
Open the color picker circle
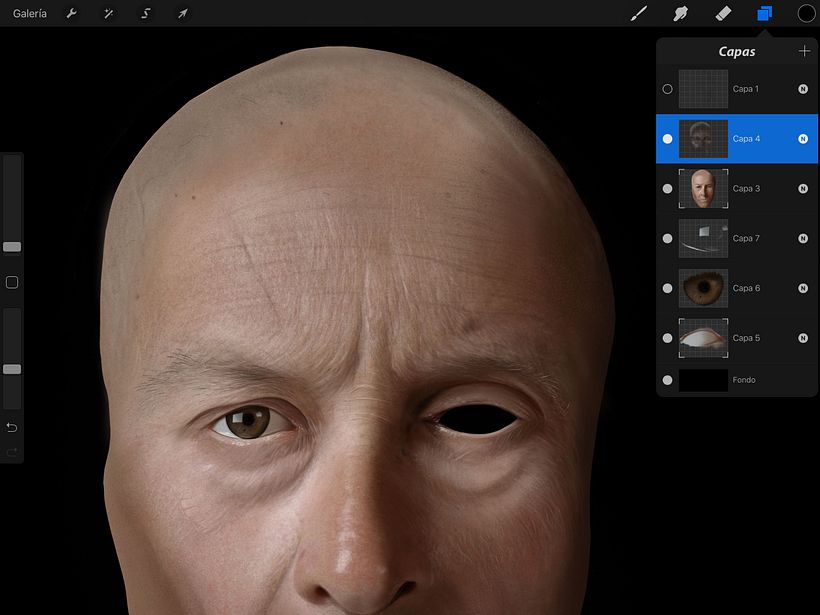tap(806, 14)
